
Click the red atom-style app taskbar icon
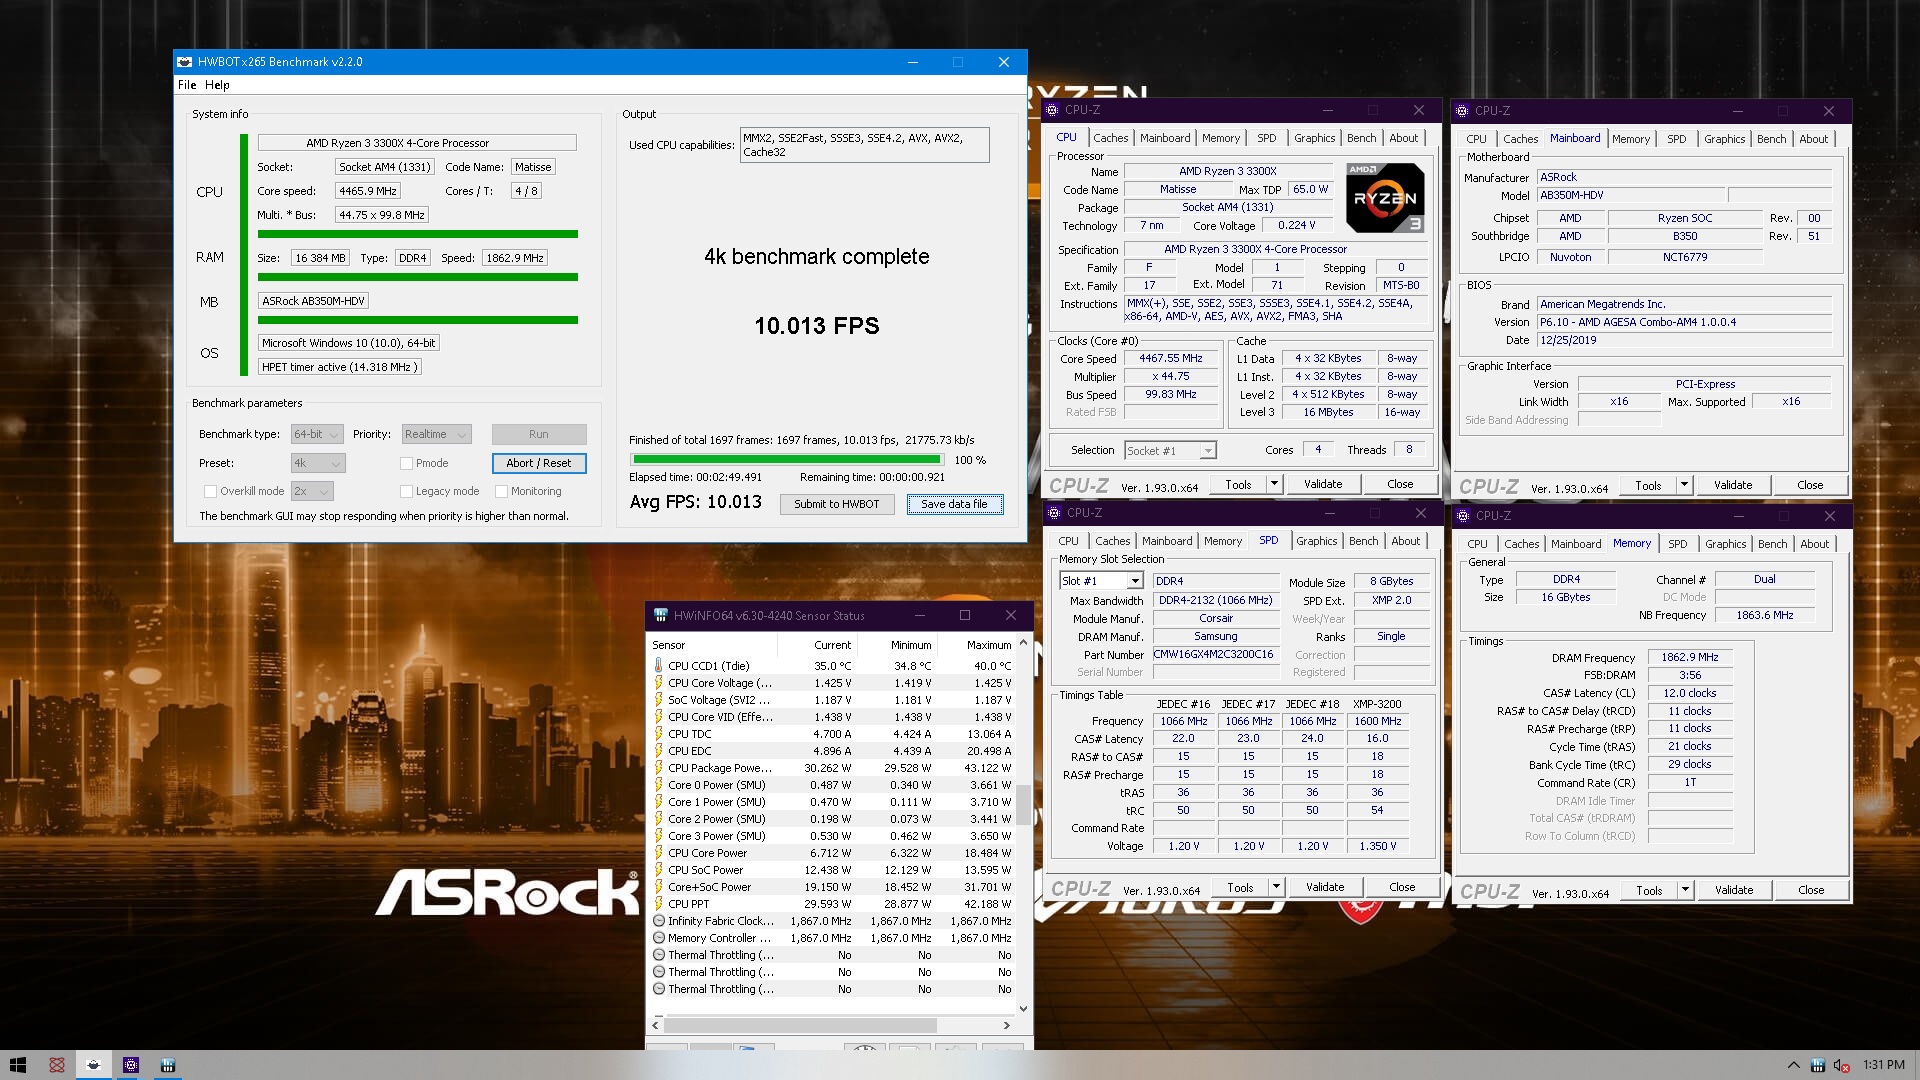57,1065
